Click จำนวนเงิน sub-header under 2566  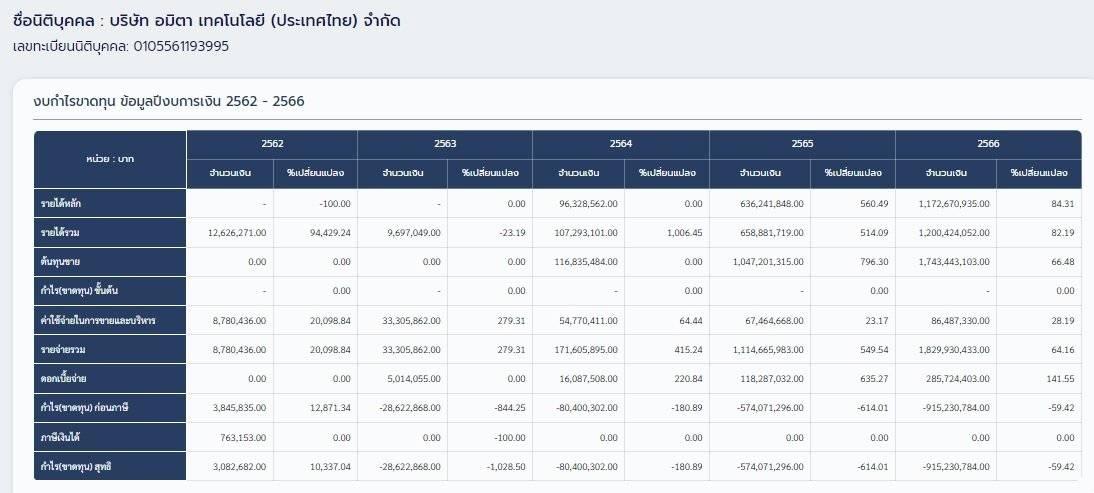coord(946,174)
